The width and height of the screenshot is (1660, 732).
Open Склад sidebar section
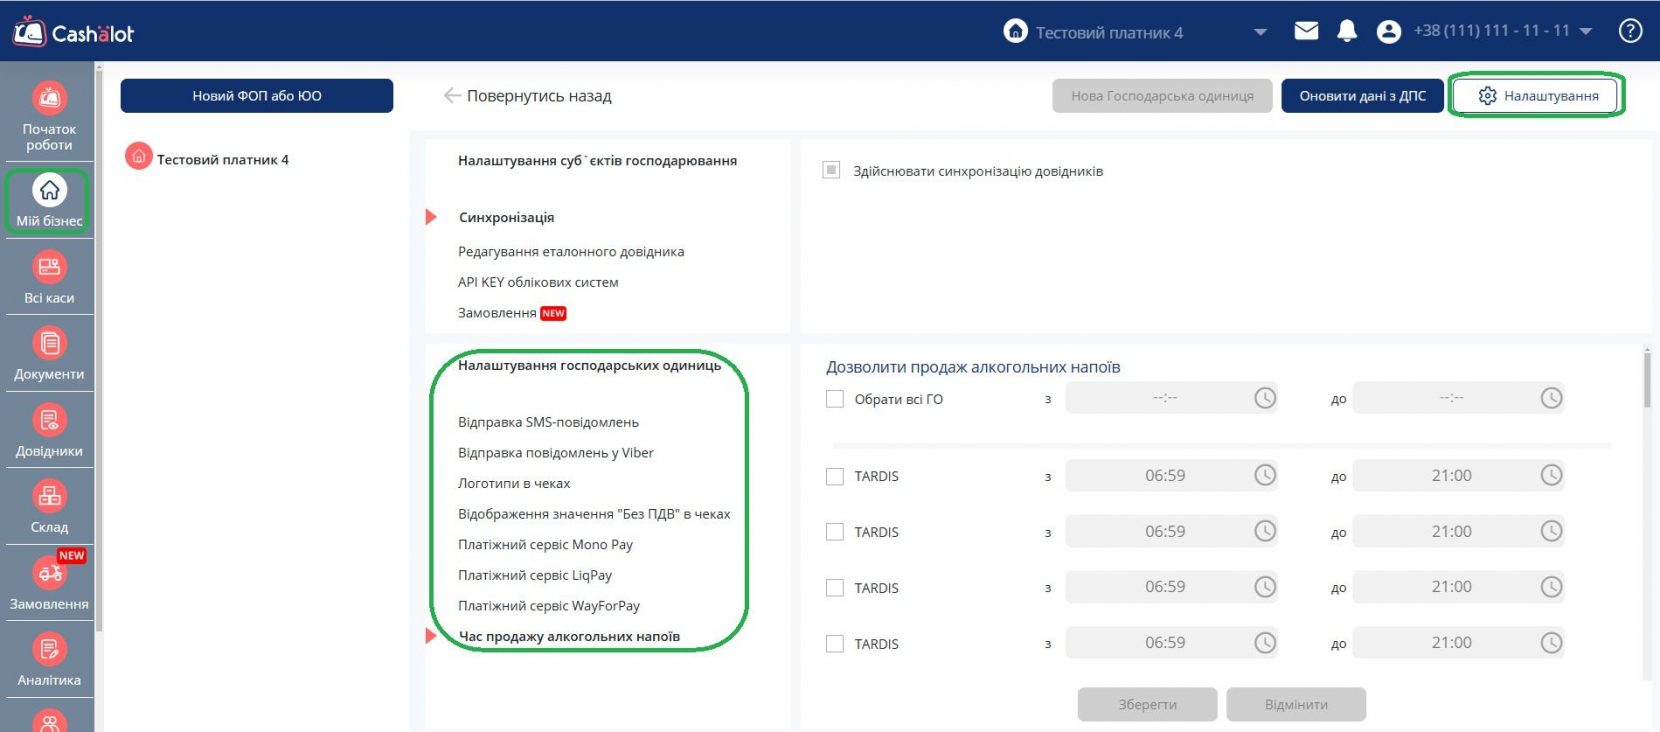(49, 497)
